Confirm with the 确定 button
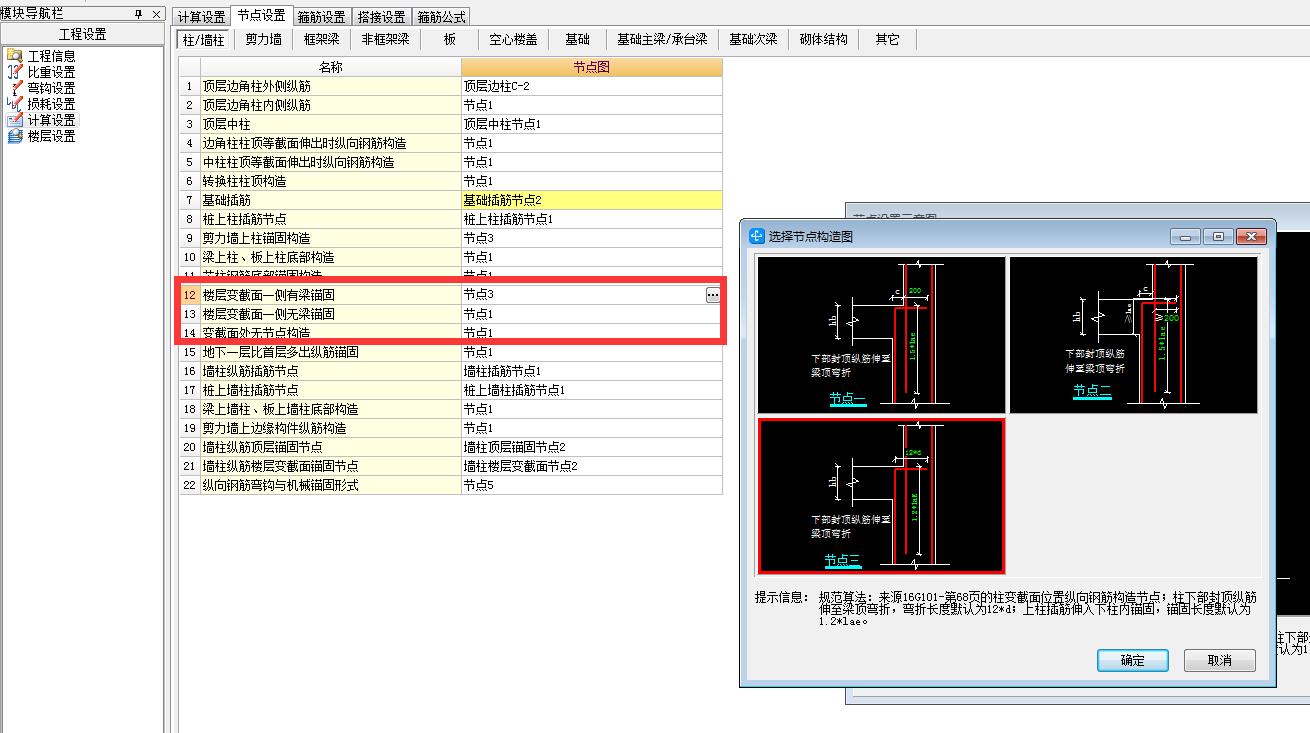Screen dimensions: 1310x733 (x=1132, y=660)
